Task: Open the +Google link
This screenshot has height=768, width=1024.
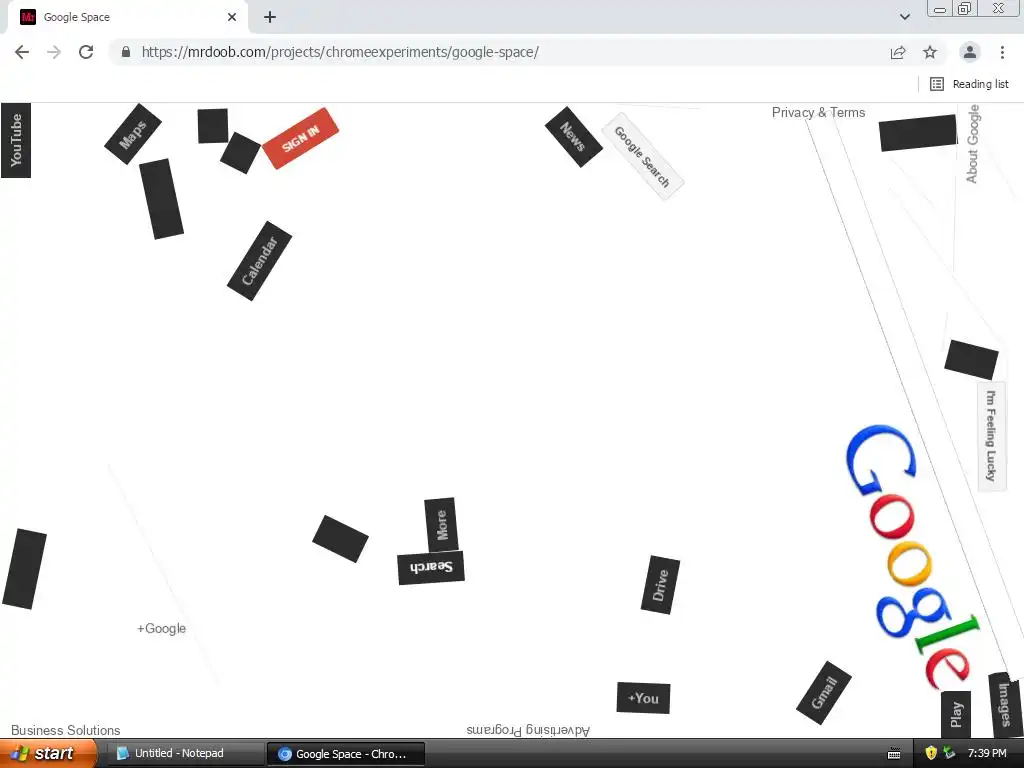Action: tap(161, 628)
